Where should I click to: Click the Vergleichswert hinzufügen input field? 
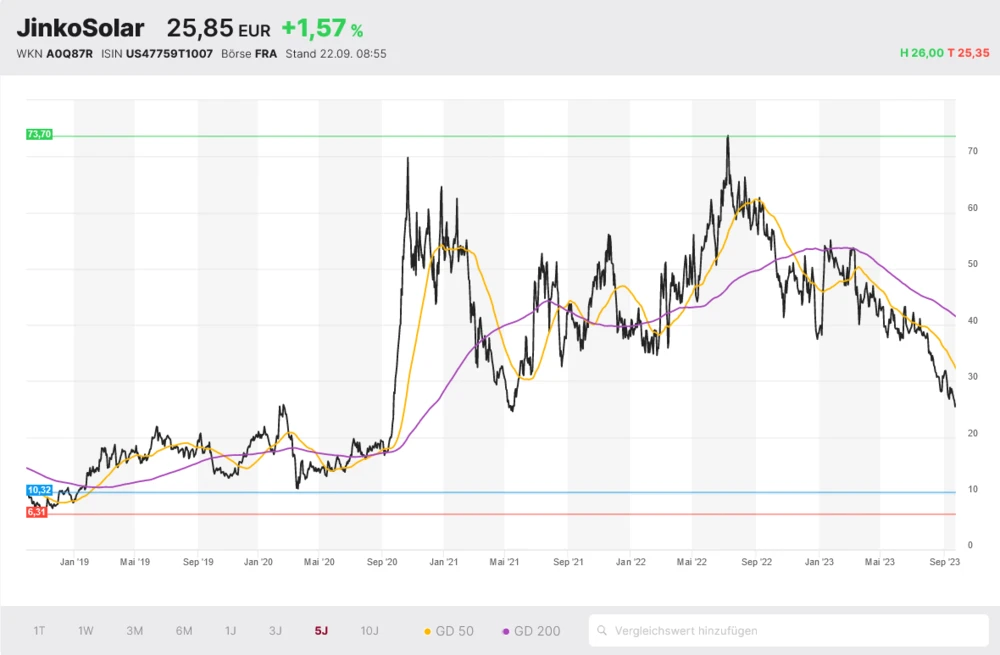(x=790, y=631)
